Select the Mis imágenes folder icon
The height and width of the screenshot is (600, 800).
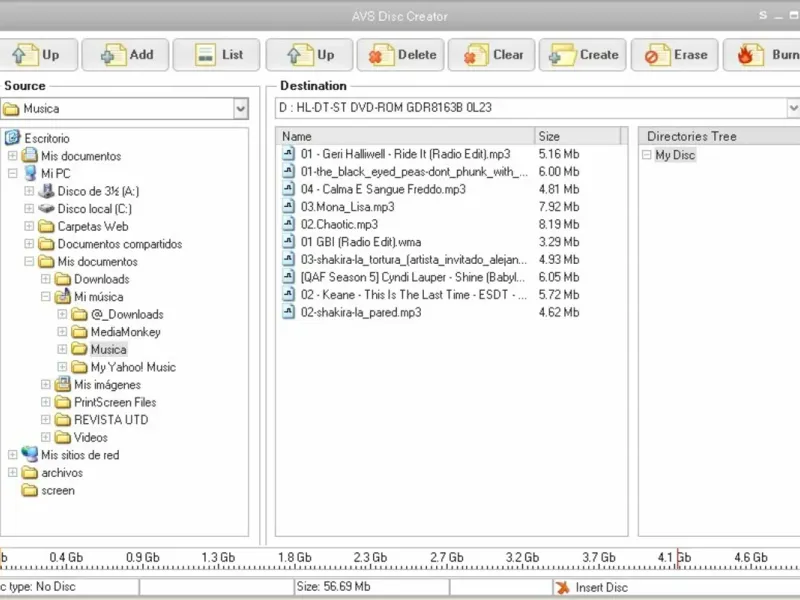click(63, 384)
